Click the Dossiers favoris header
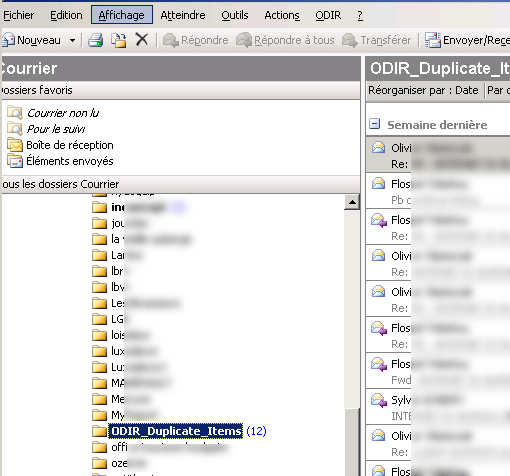The image size is (510, 476). [181, 90]
